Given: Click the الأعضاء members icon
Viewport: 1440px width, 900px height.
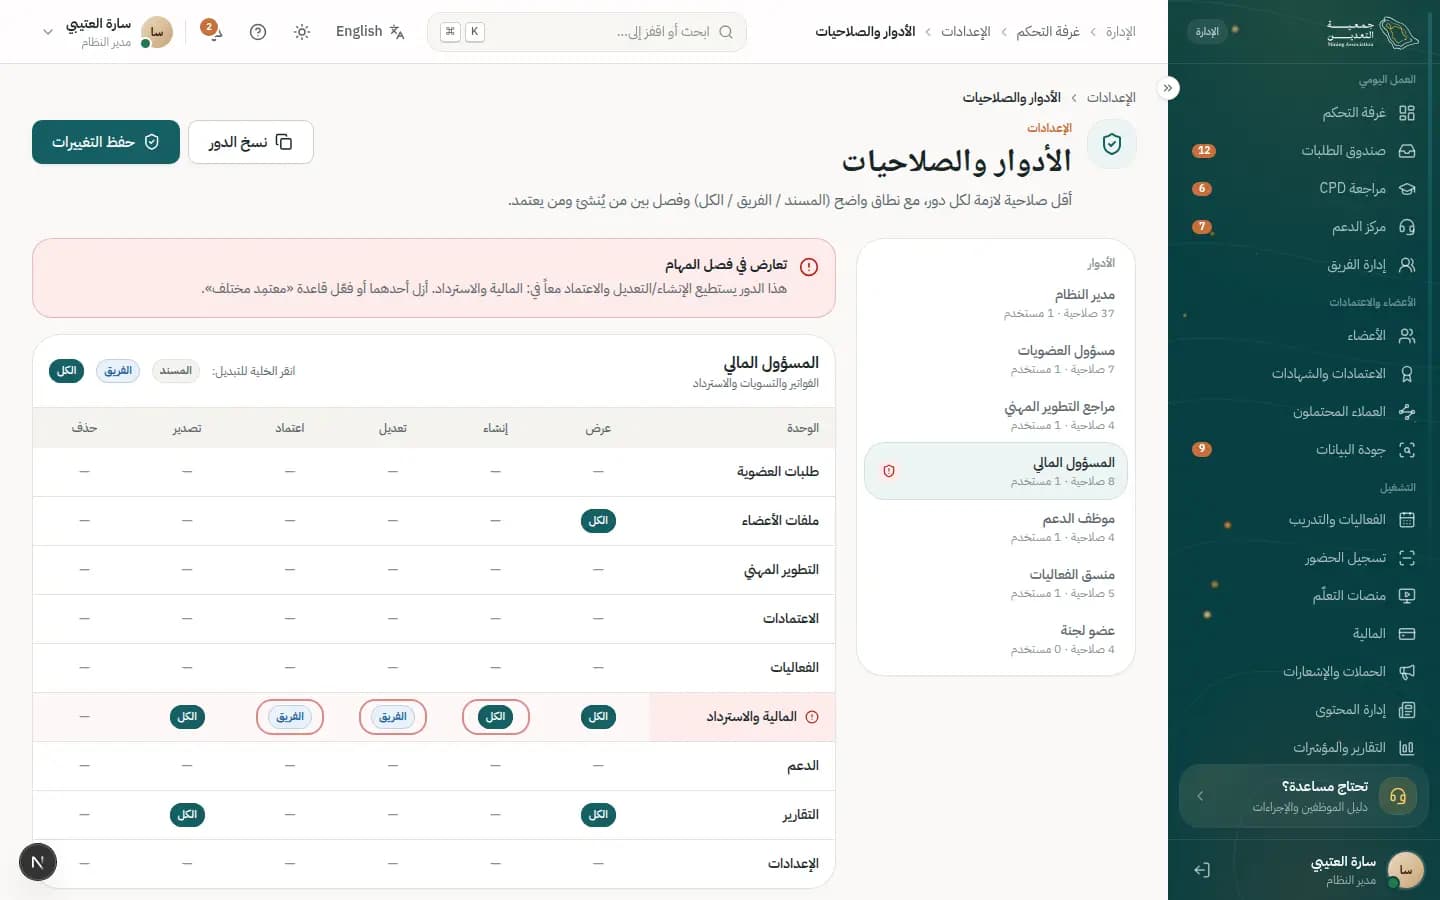Looking at the screenshot, I should tap(1407, 336).
